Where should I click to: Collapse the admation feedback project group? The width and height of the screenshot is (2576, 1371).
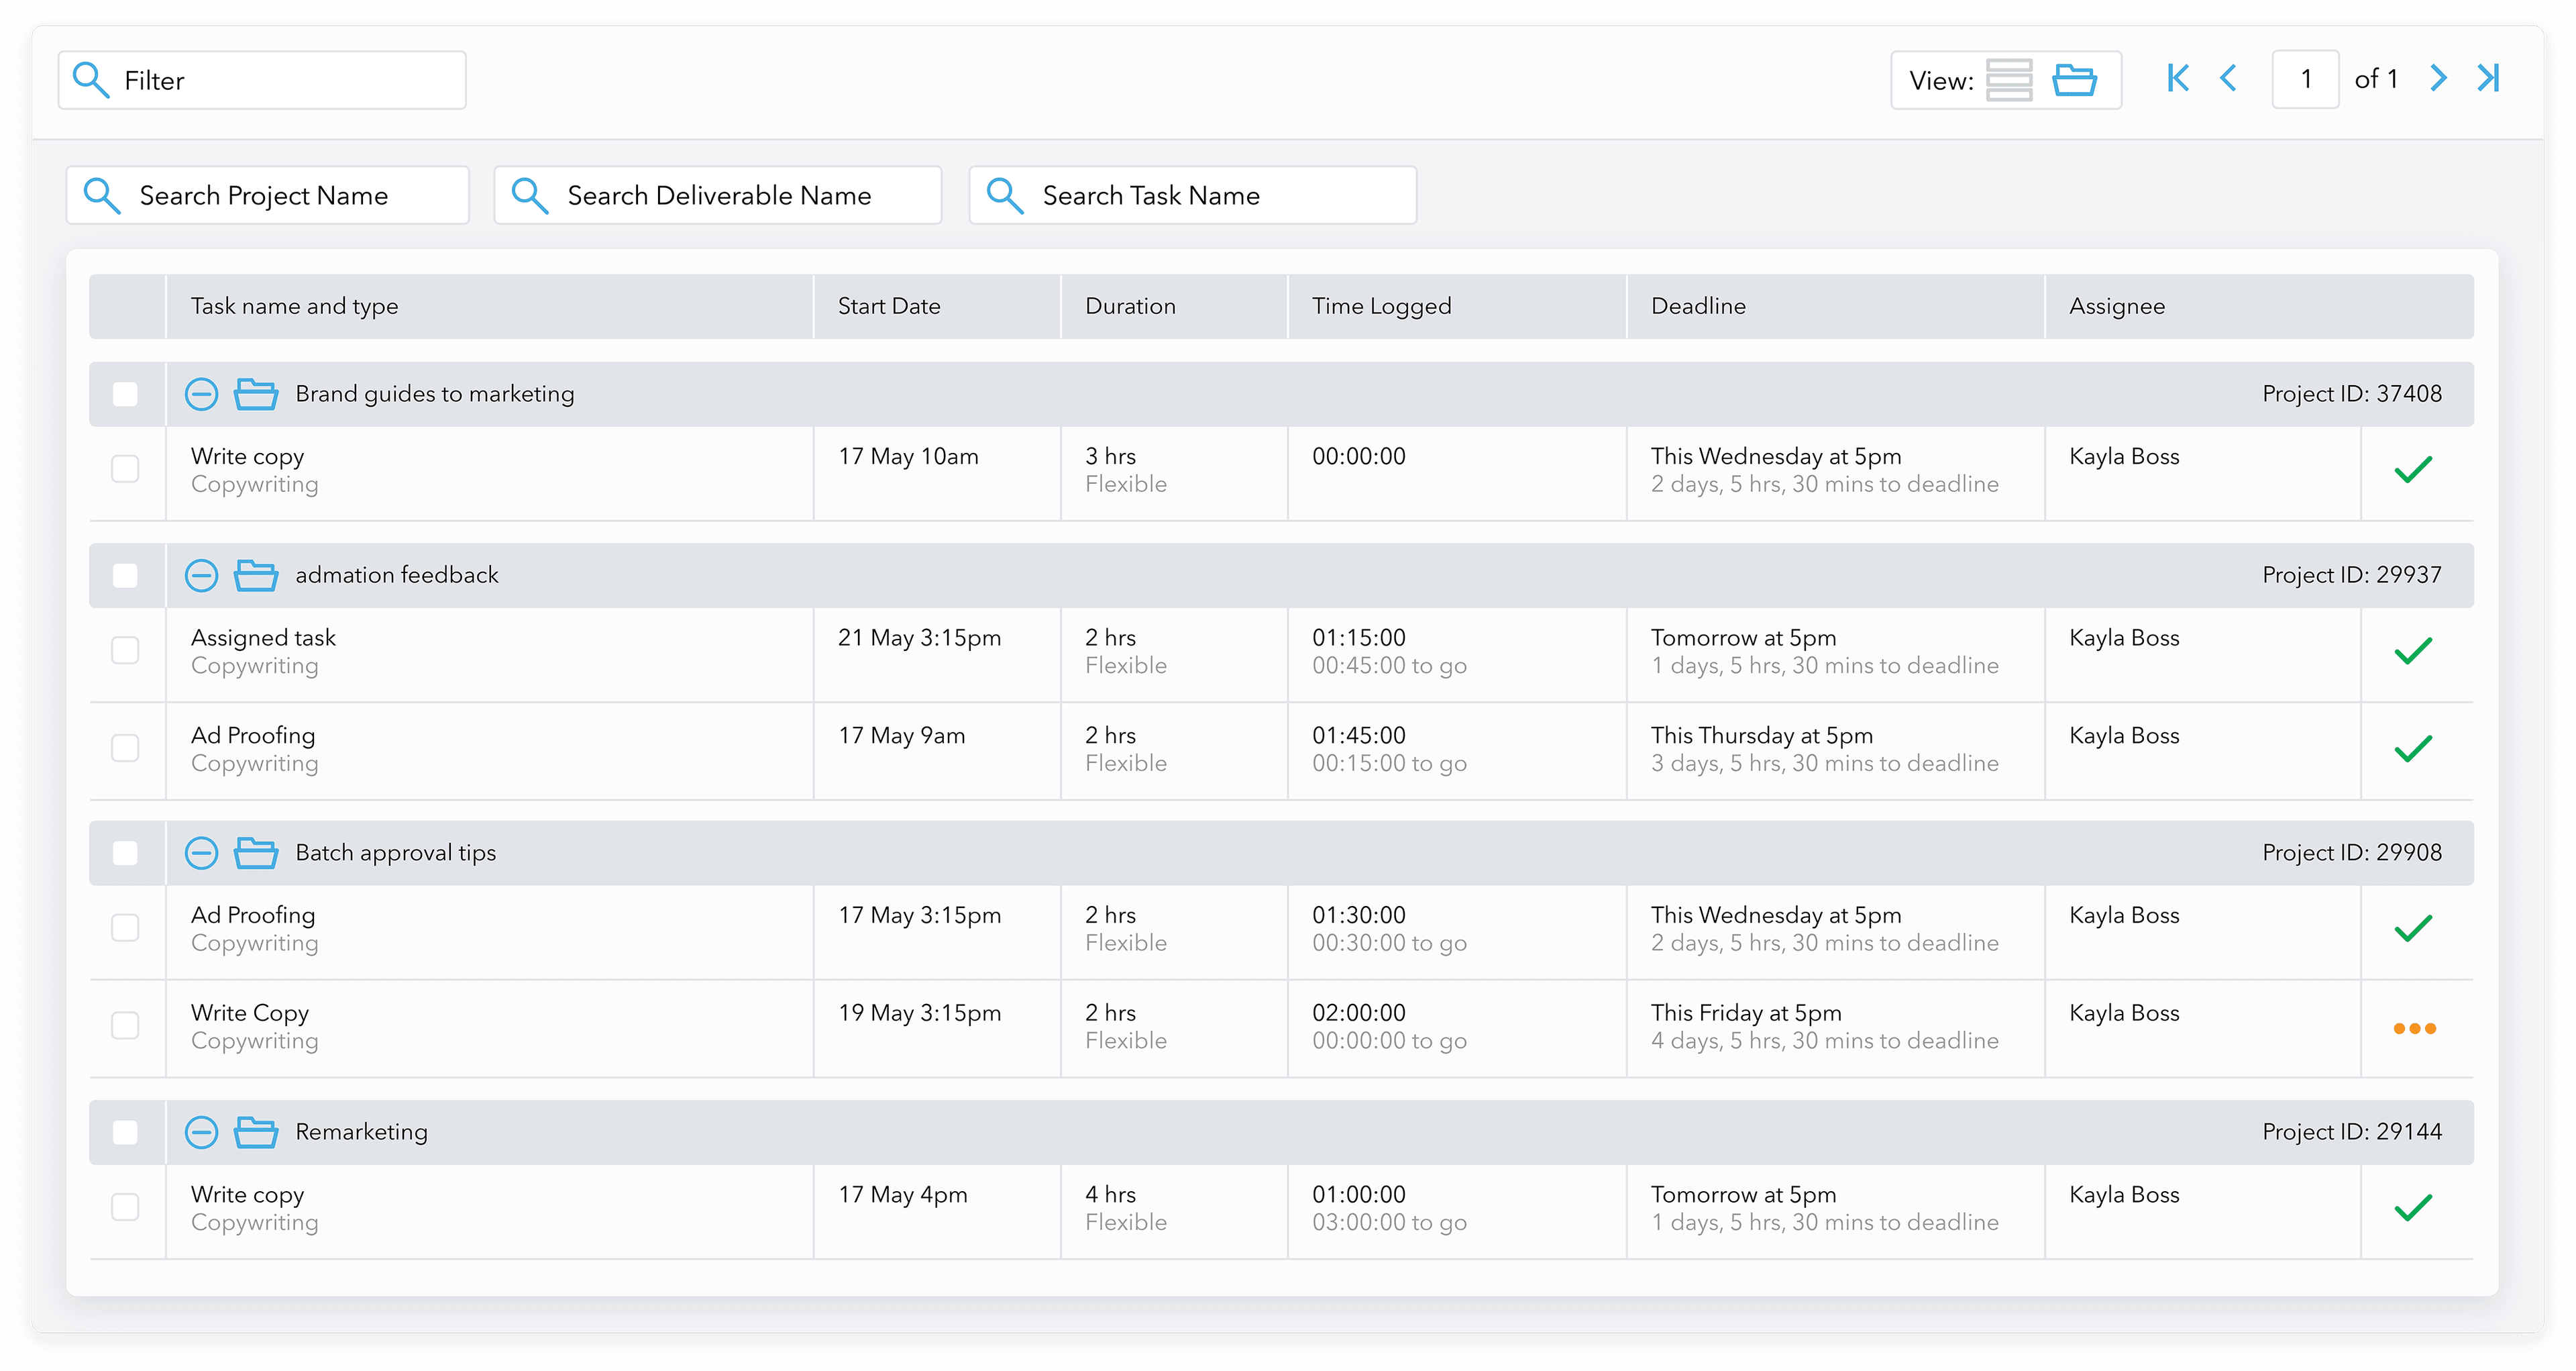coord(201,575)
